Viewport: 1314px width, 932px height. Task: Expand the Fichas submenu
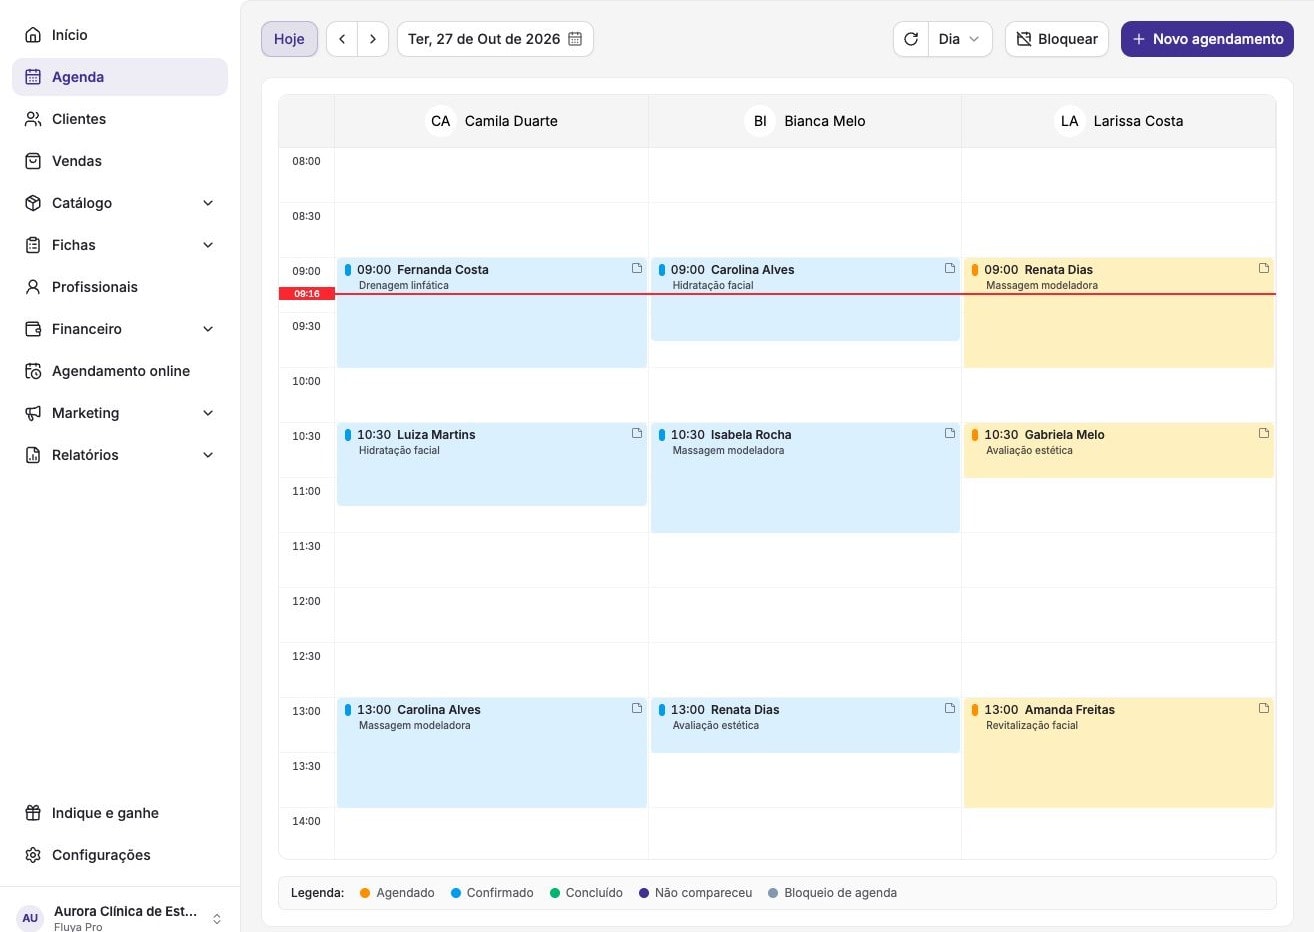tap(208, 245)
